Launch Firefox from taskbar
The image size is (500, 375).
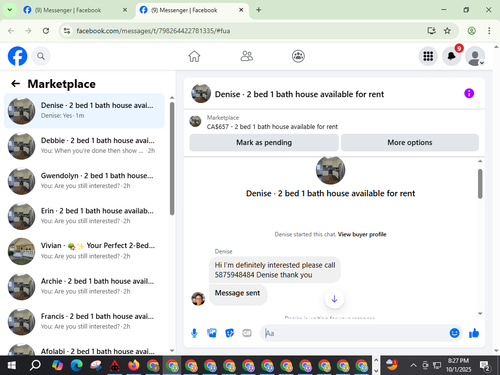coord(134,365)
